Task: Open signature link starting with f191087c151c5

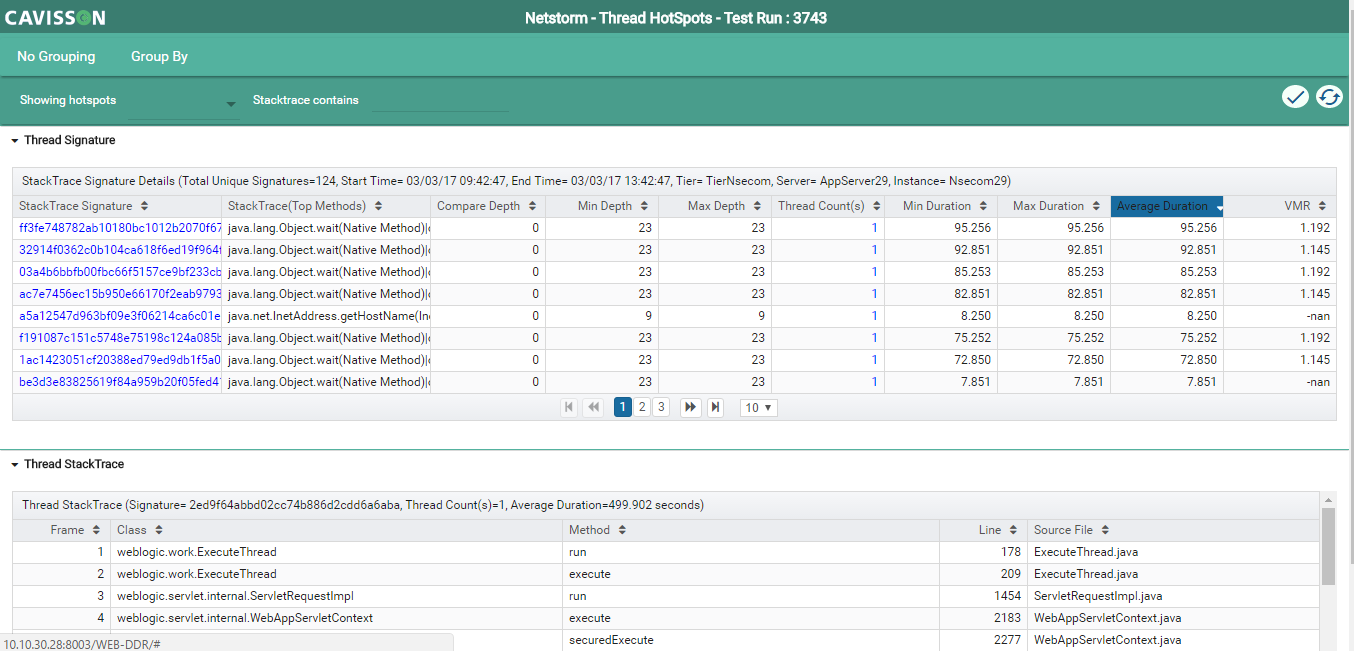Action: click(119, 338)
